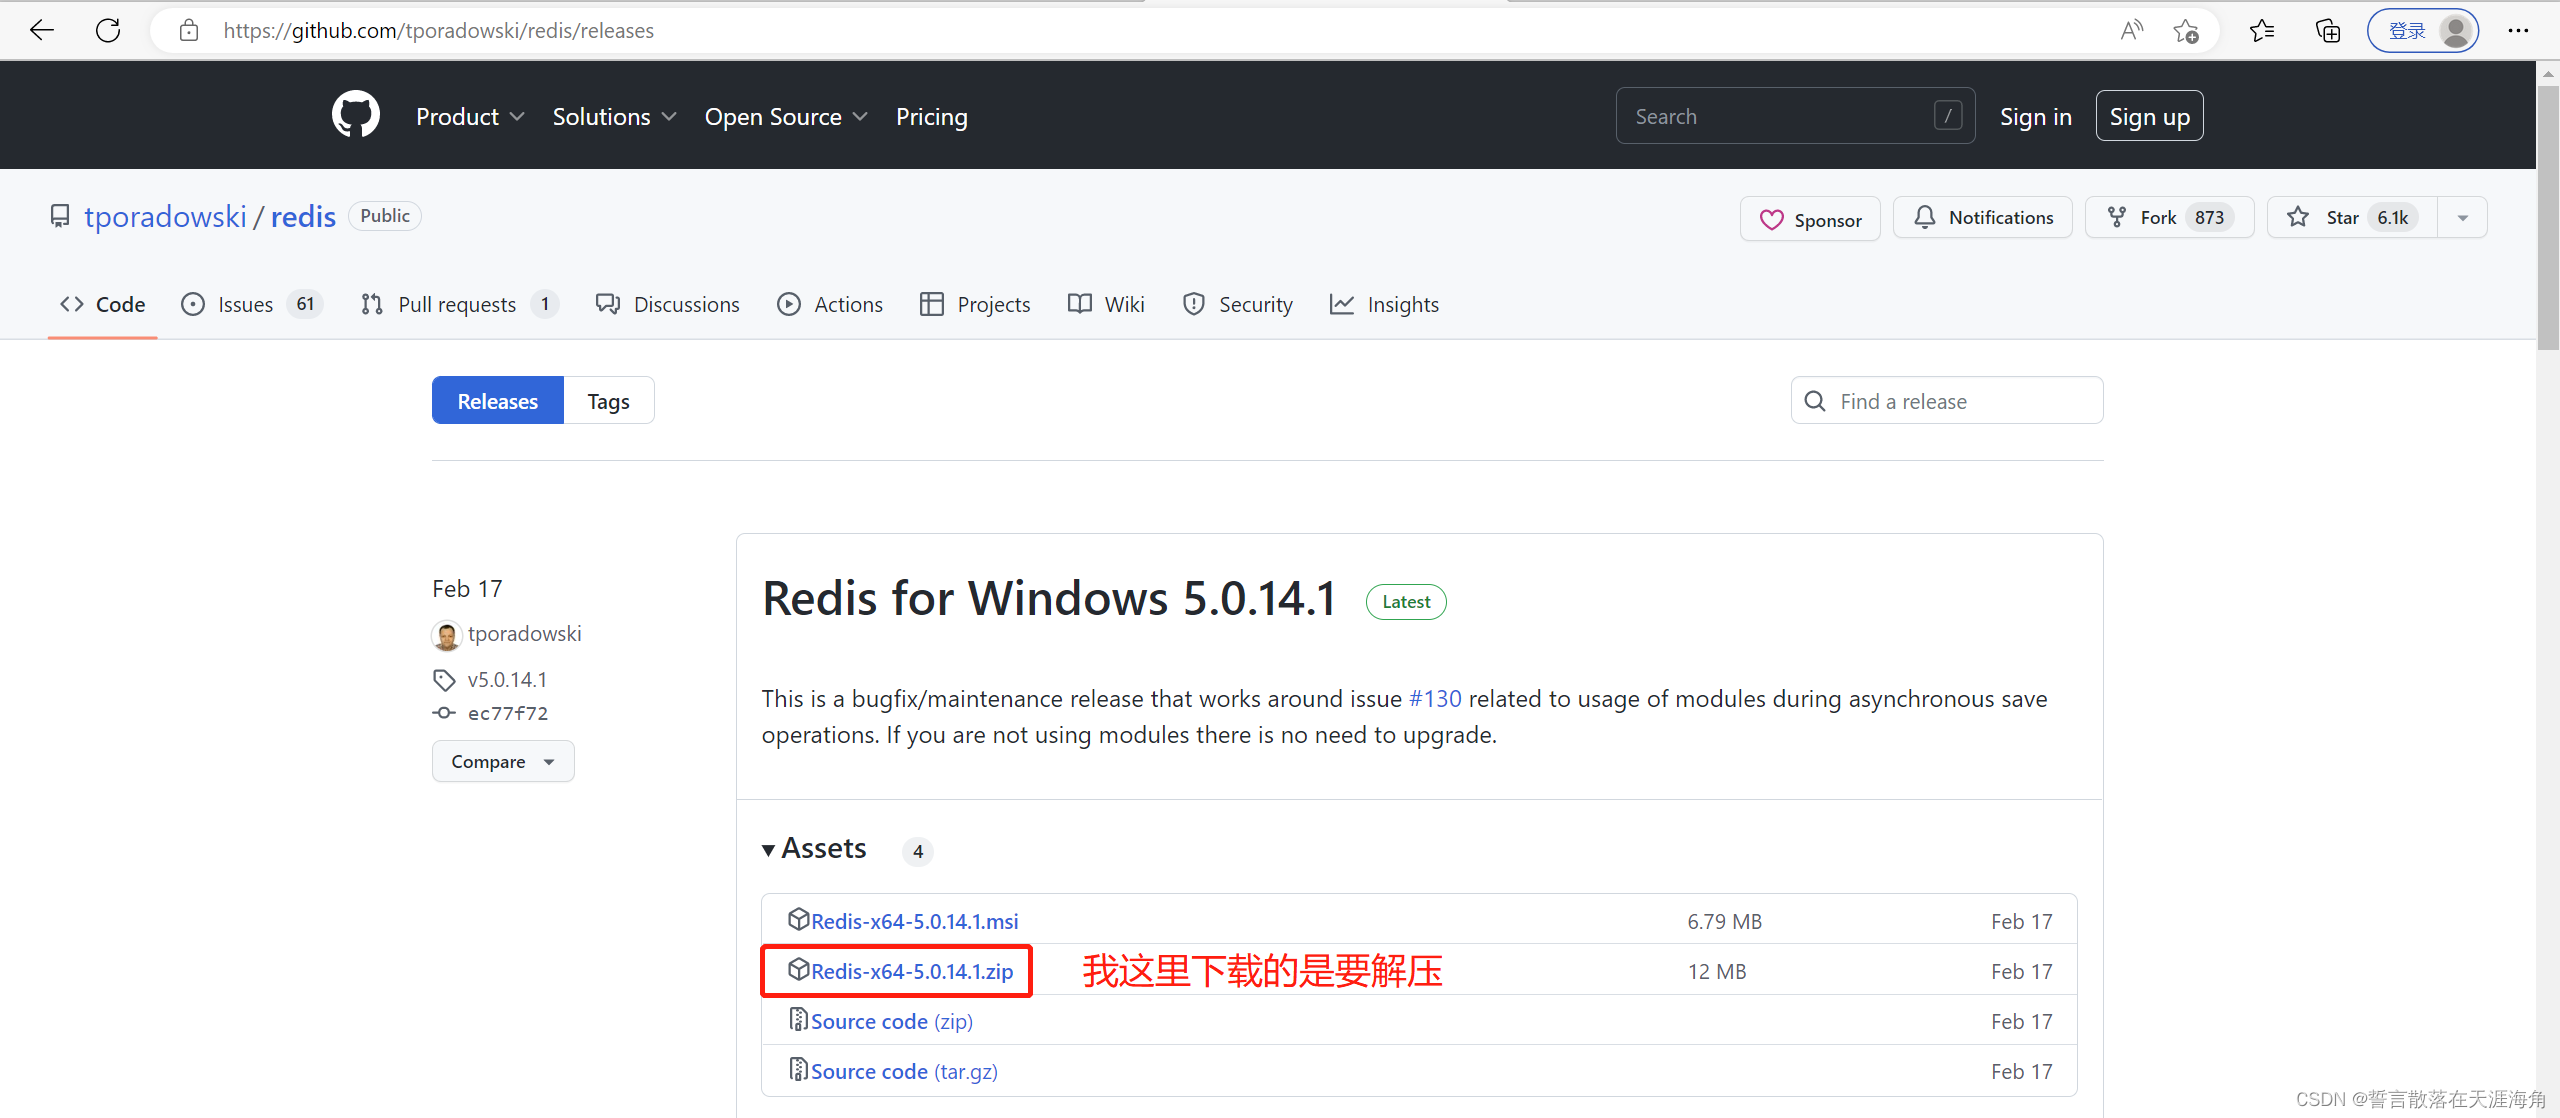
Task: Download Source code (zip)
Action: (892, 1021)
